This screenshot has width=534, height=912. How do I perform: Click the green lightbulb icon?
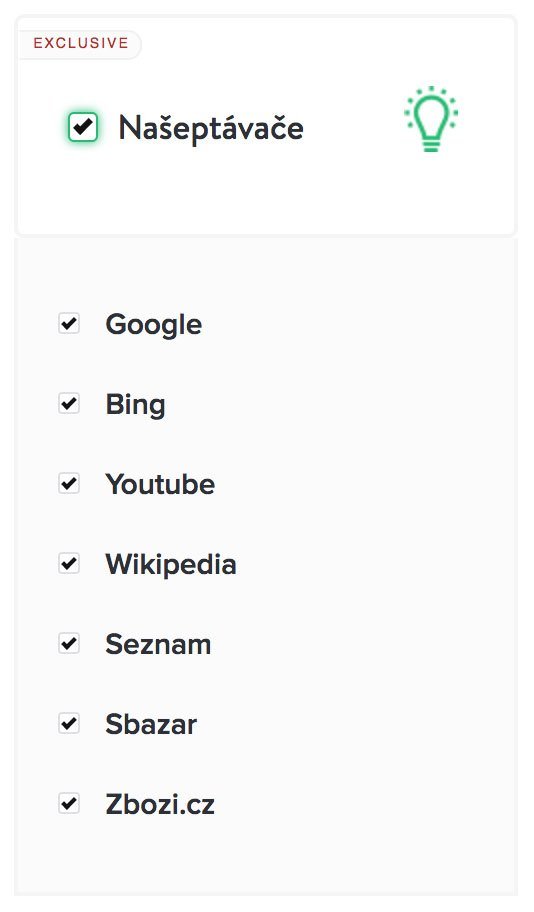pyautogui.click(x=431, y=119)
